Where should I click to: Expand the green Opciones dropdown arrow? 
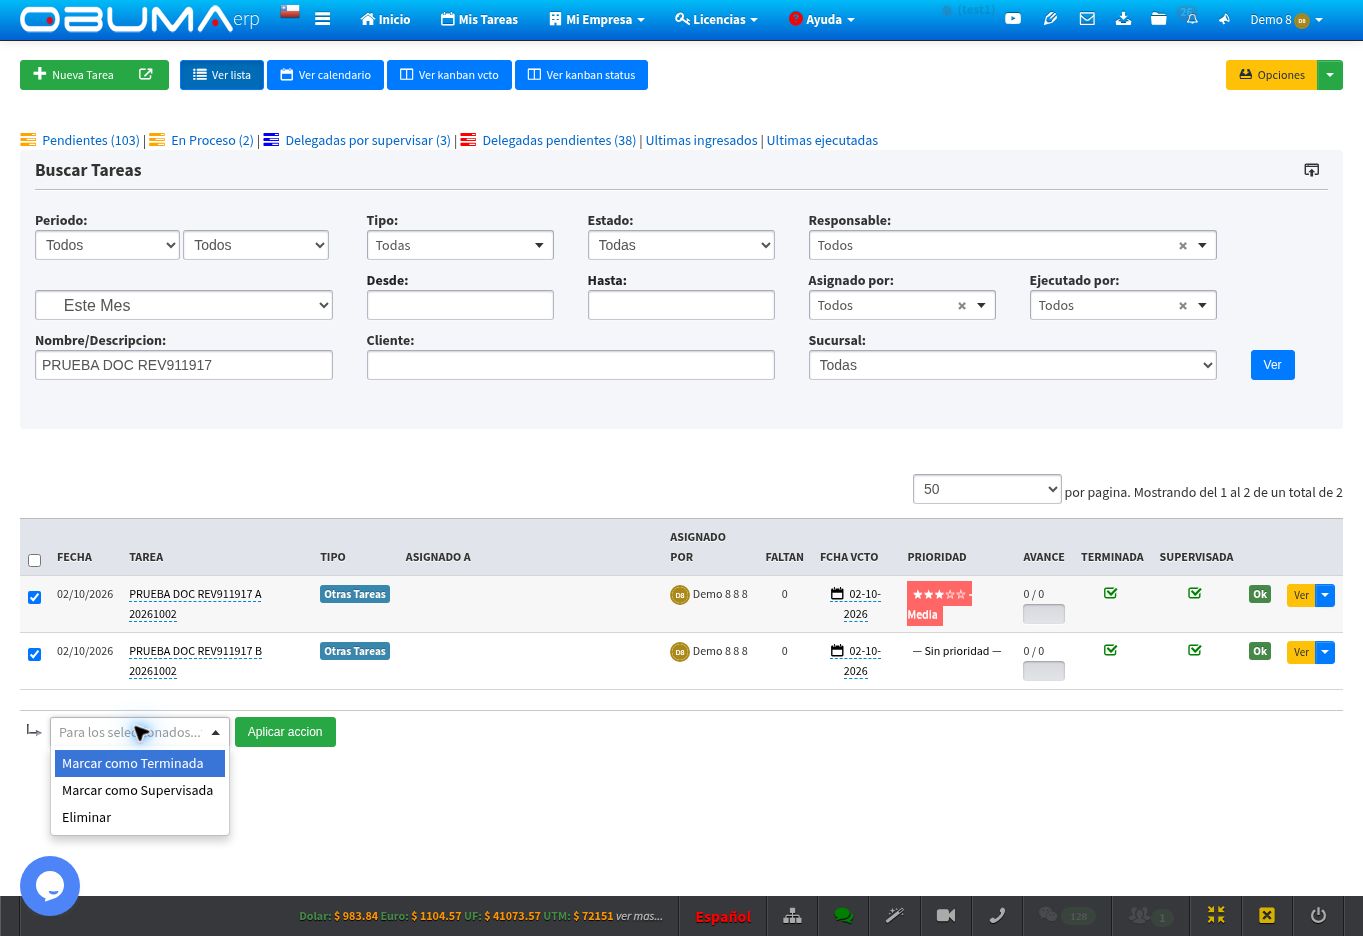tap(1330, 75)
